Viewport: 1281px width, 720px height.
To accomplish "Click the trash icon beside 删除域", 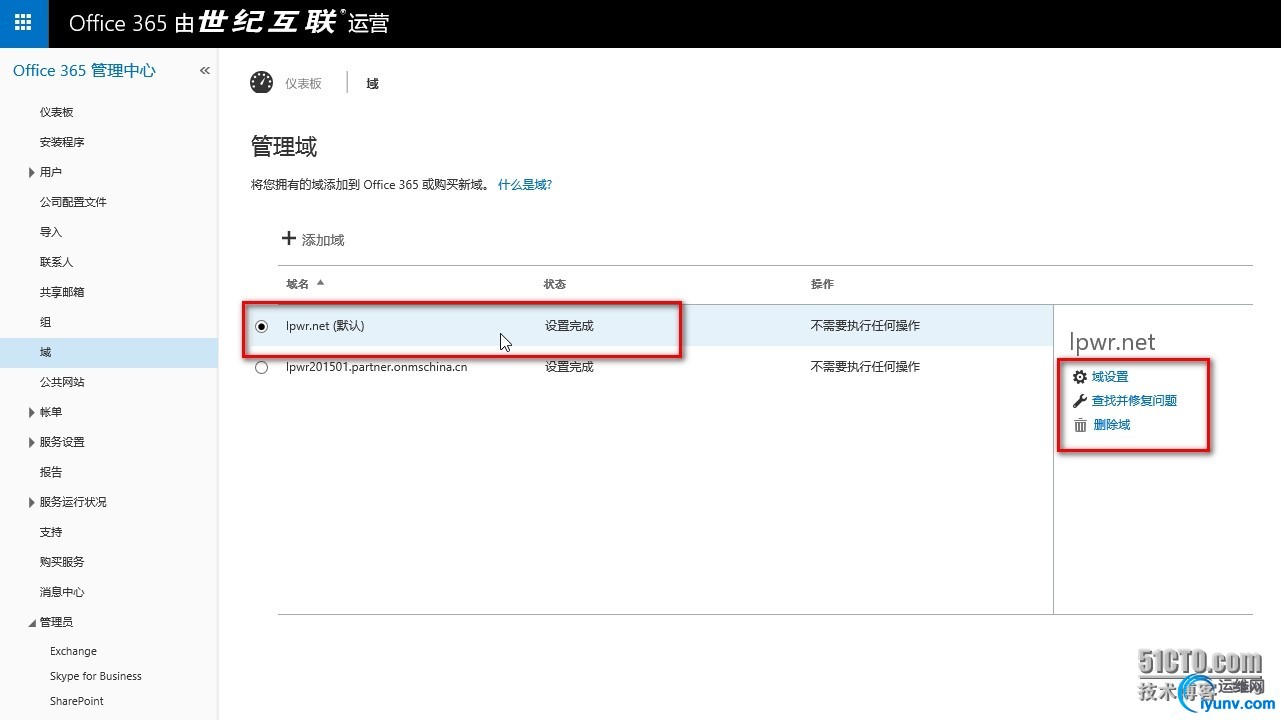I will point(1080,425).
